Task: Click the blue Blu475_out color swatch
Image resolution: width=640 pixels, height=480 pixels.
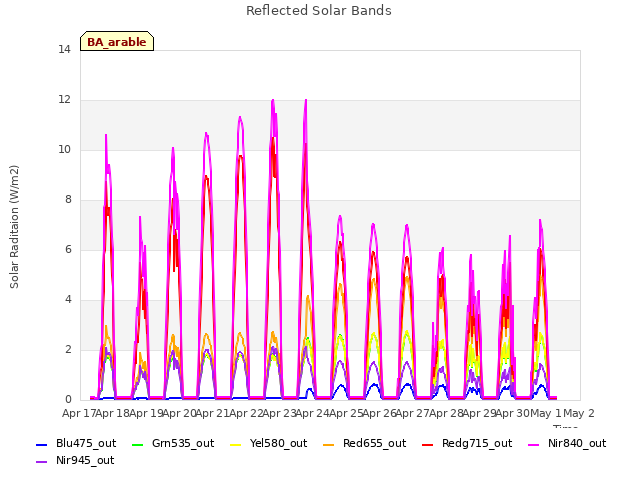Action: (x=42, y=444)
